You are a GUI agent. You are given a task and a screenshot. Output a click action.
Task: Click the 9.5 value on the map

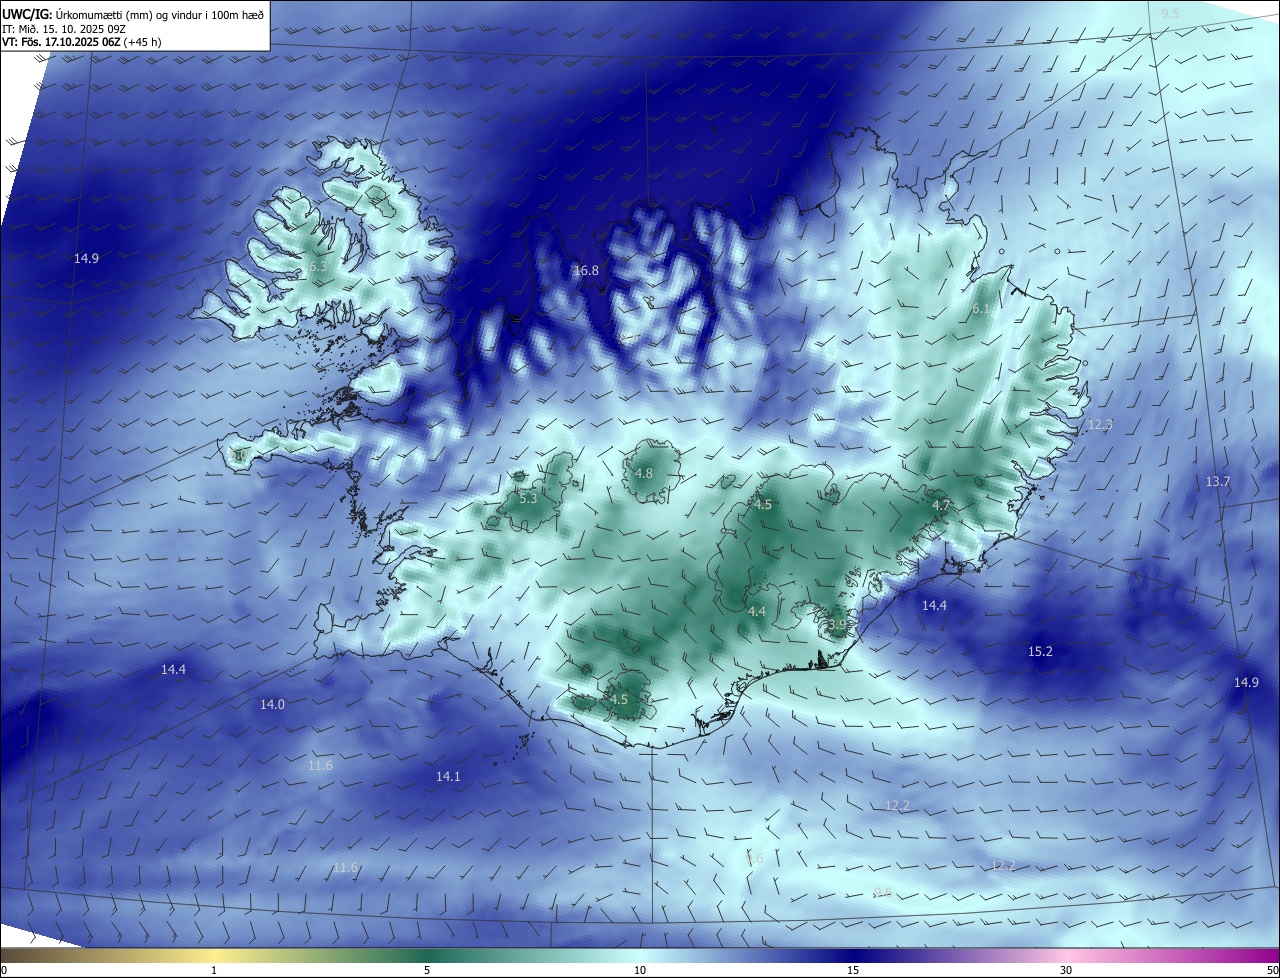click(1170, 14)
